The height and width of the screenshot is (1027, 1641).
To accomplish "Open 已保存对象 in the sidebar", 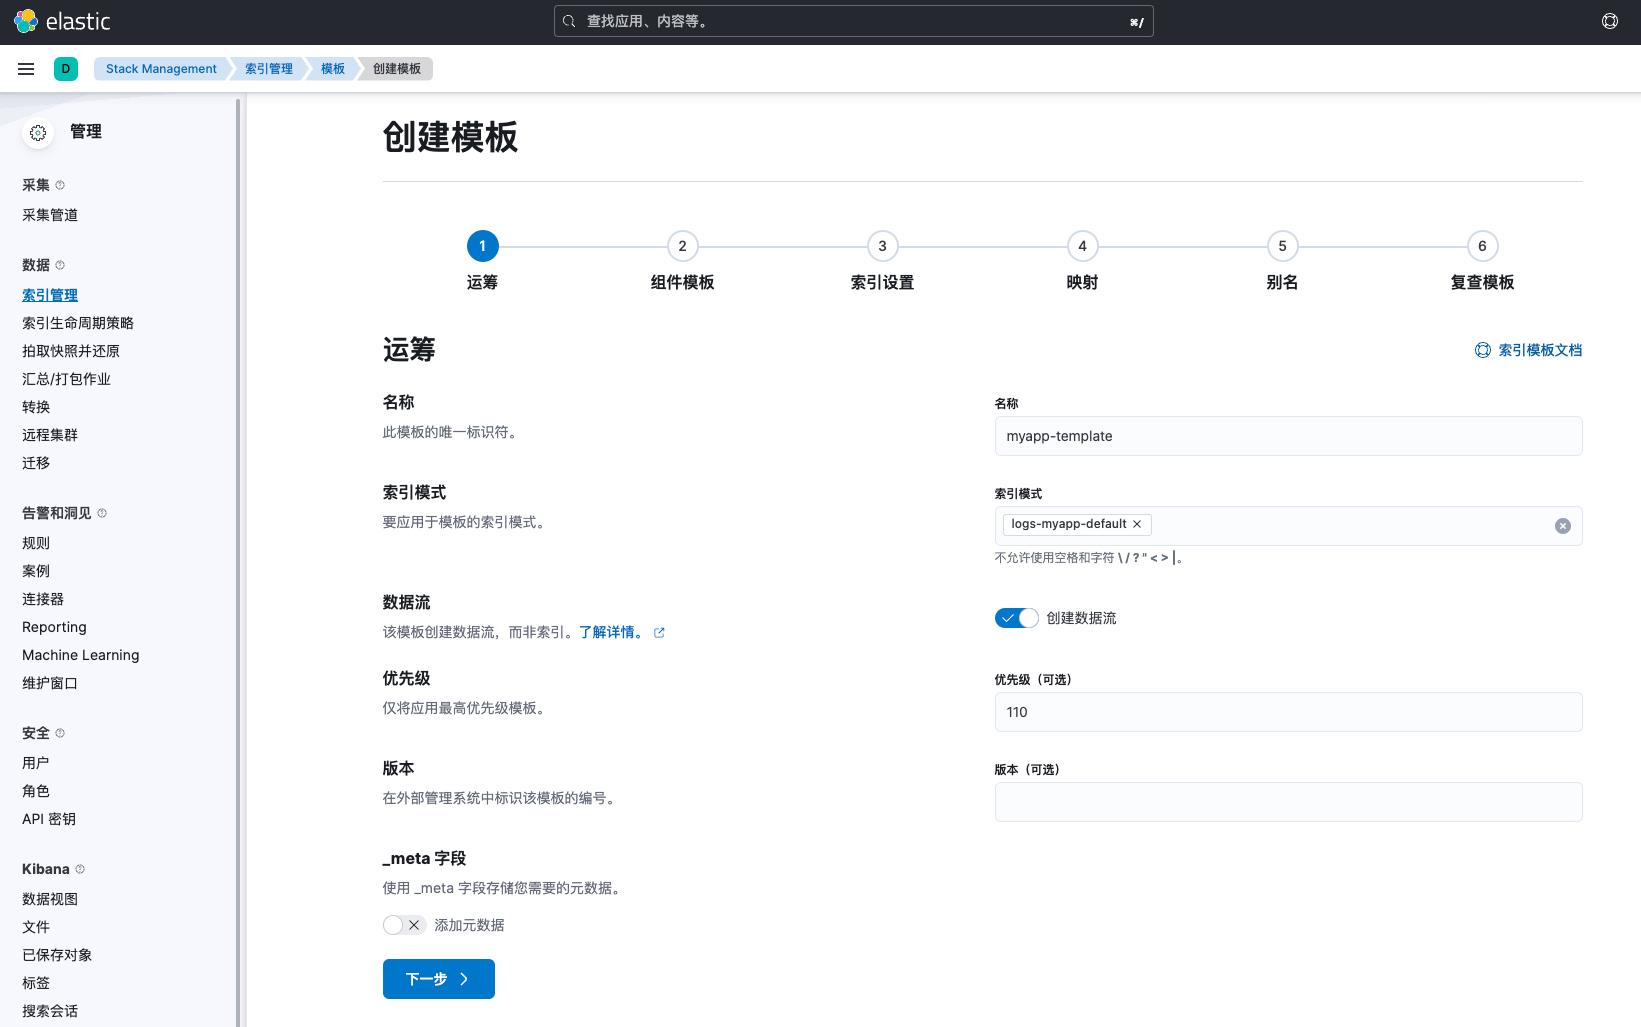I will 57,955.
